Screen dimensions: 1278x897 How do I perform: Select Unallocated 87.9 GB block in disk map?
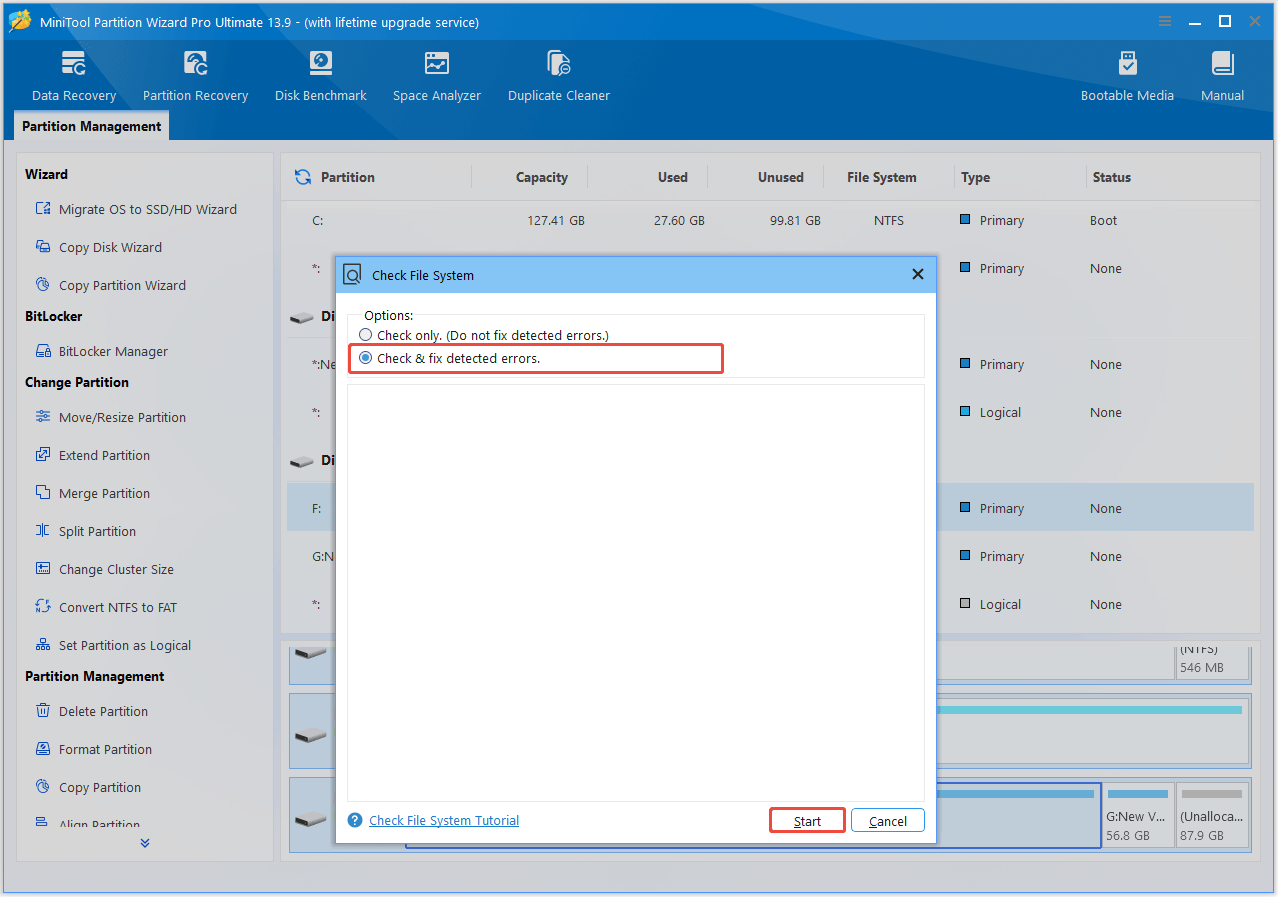click(1213, 816)
